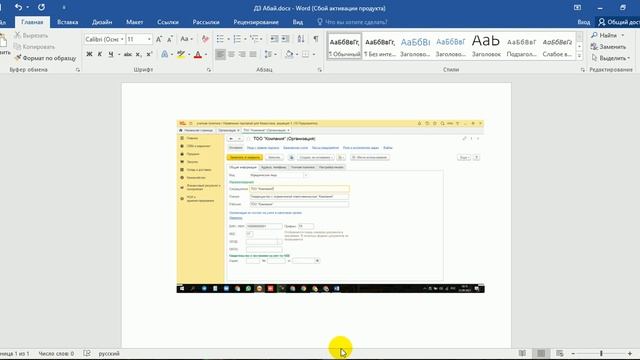Screen dimensions: 640x360
Task: Open the Ссылки (References) ribbon tab
Action: (x=168, y=22)
